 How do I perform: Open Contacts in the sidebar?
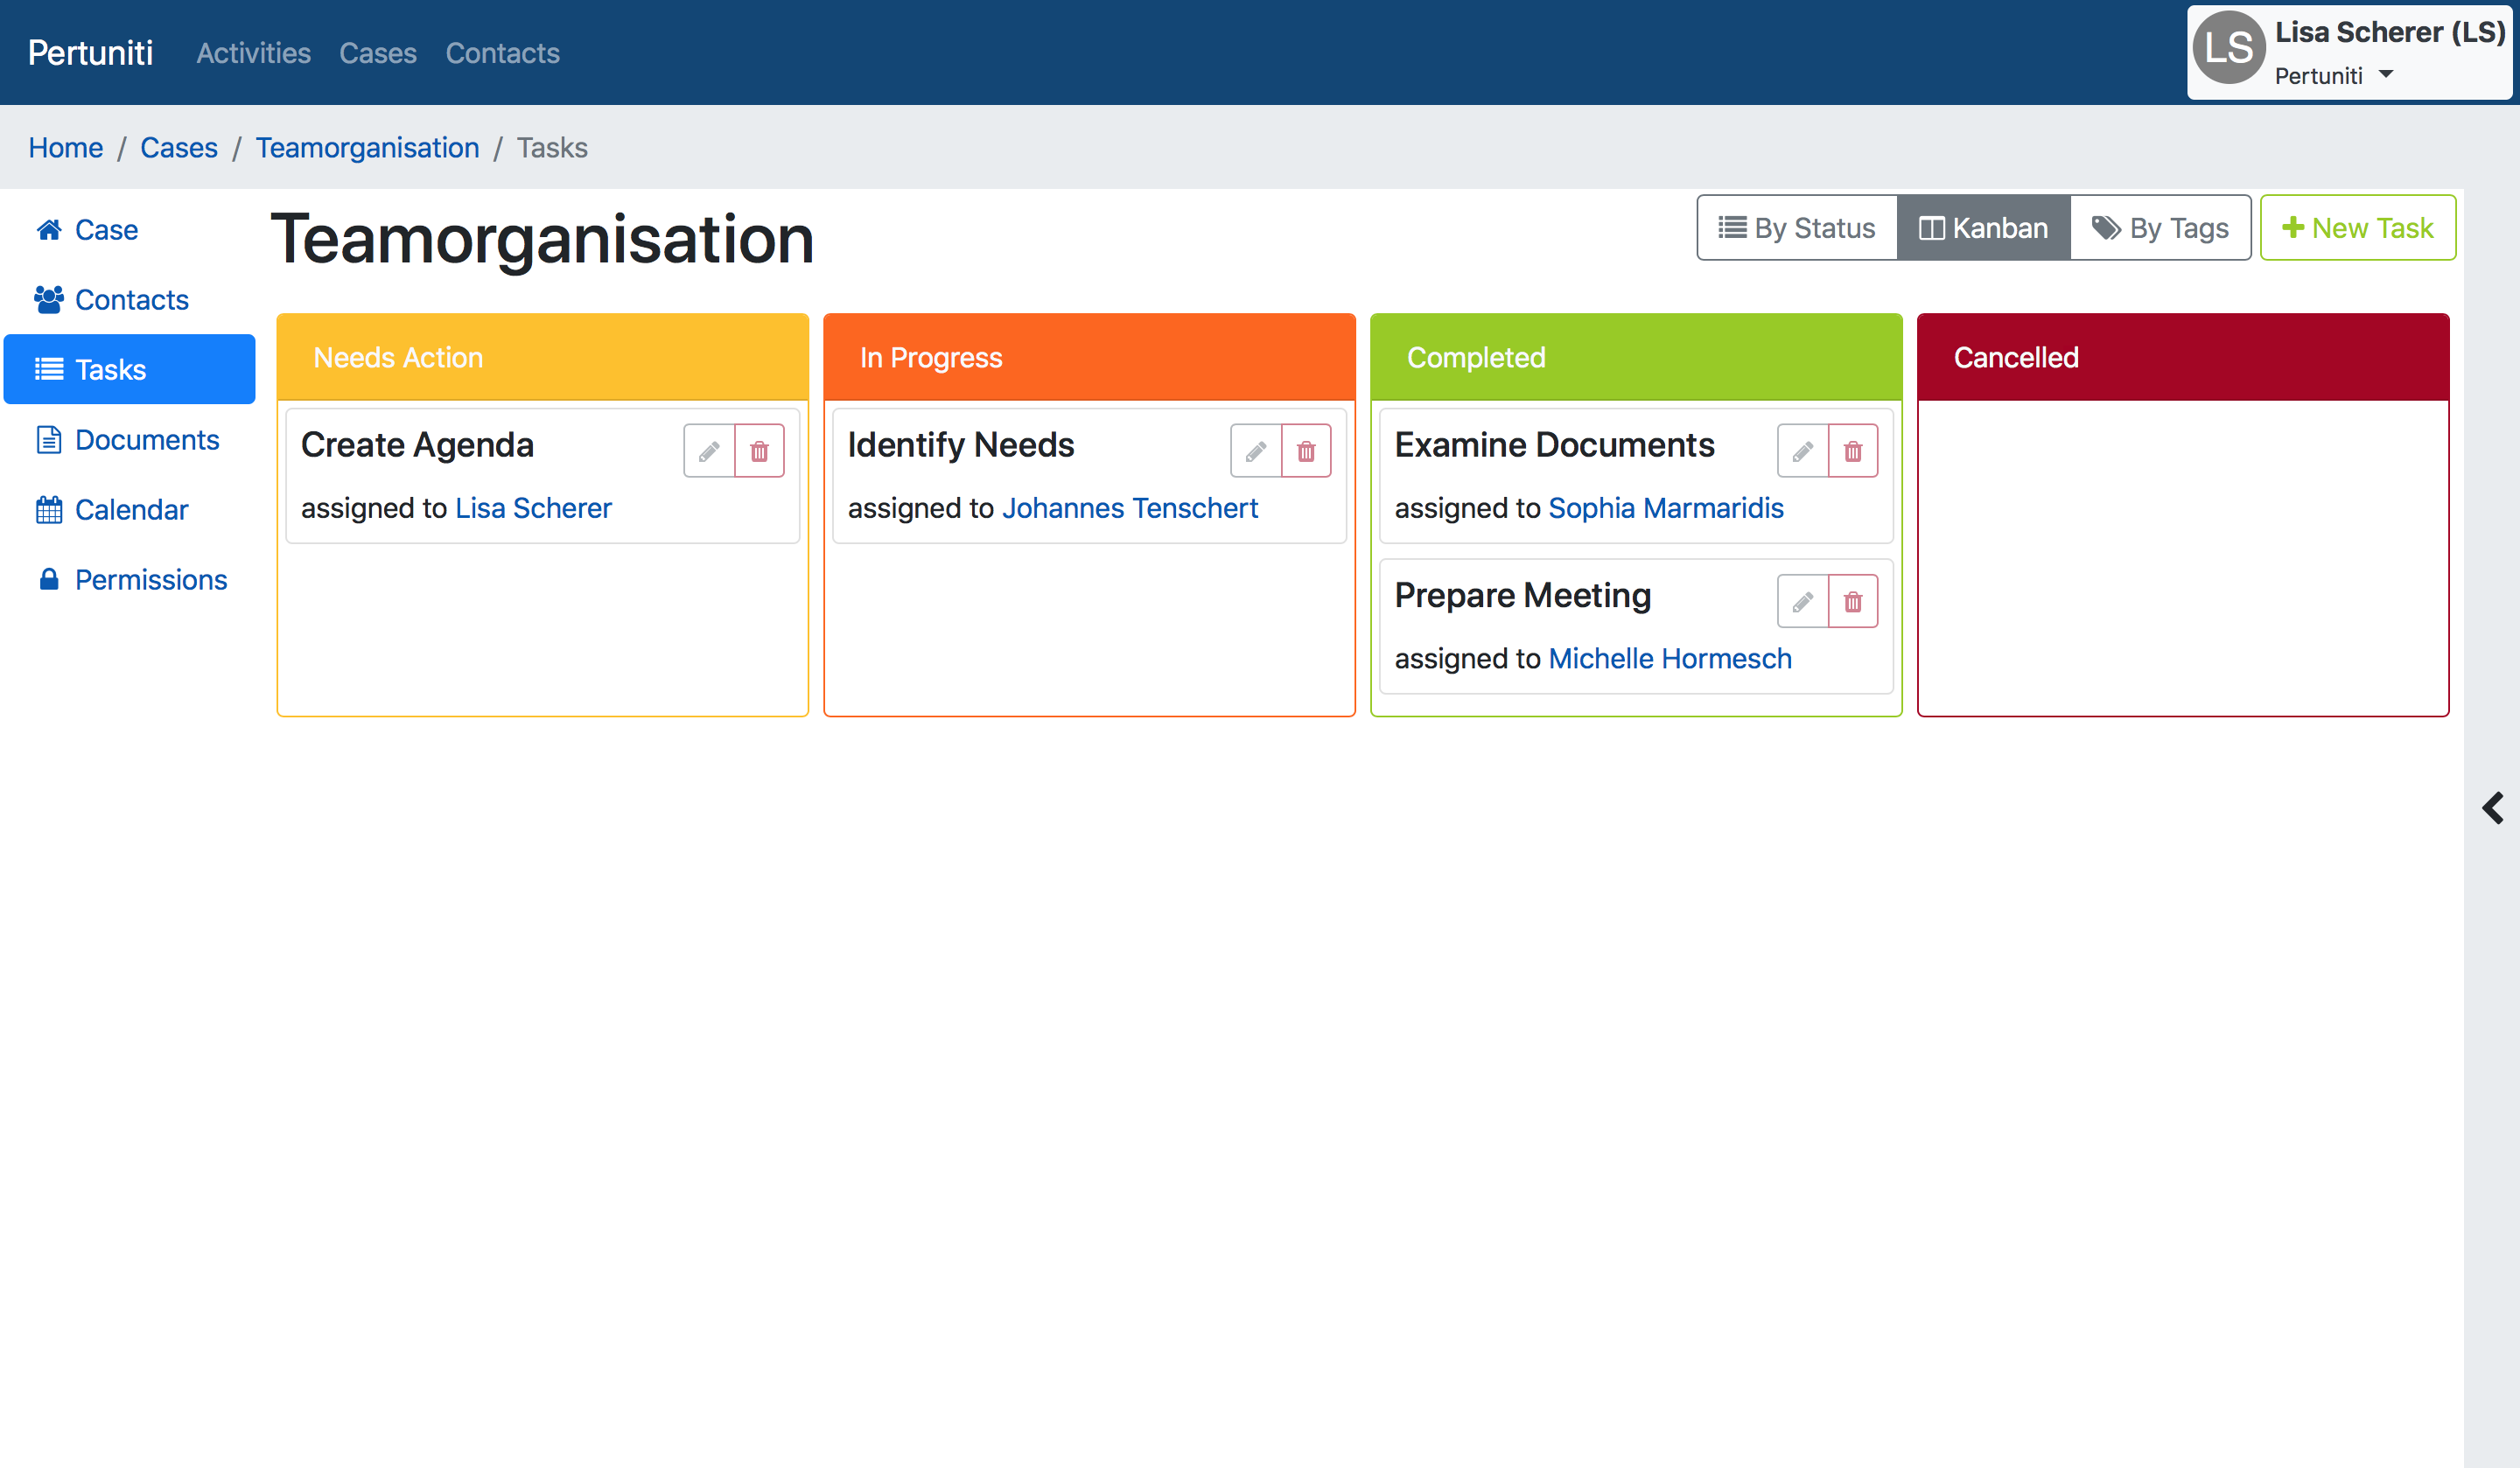129,299
